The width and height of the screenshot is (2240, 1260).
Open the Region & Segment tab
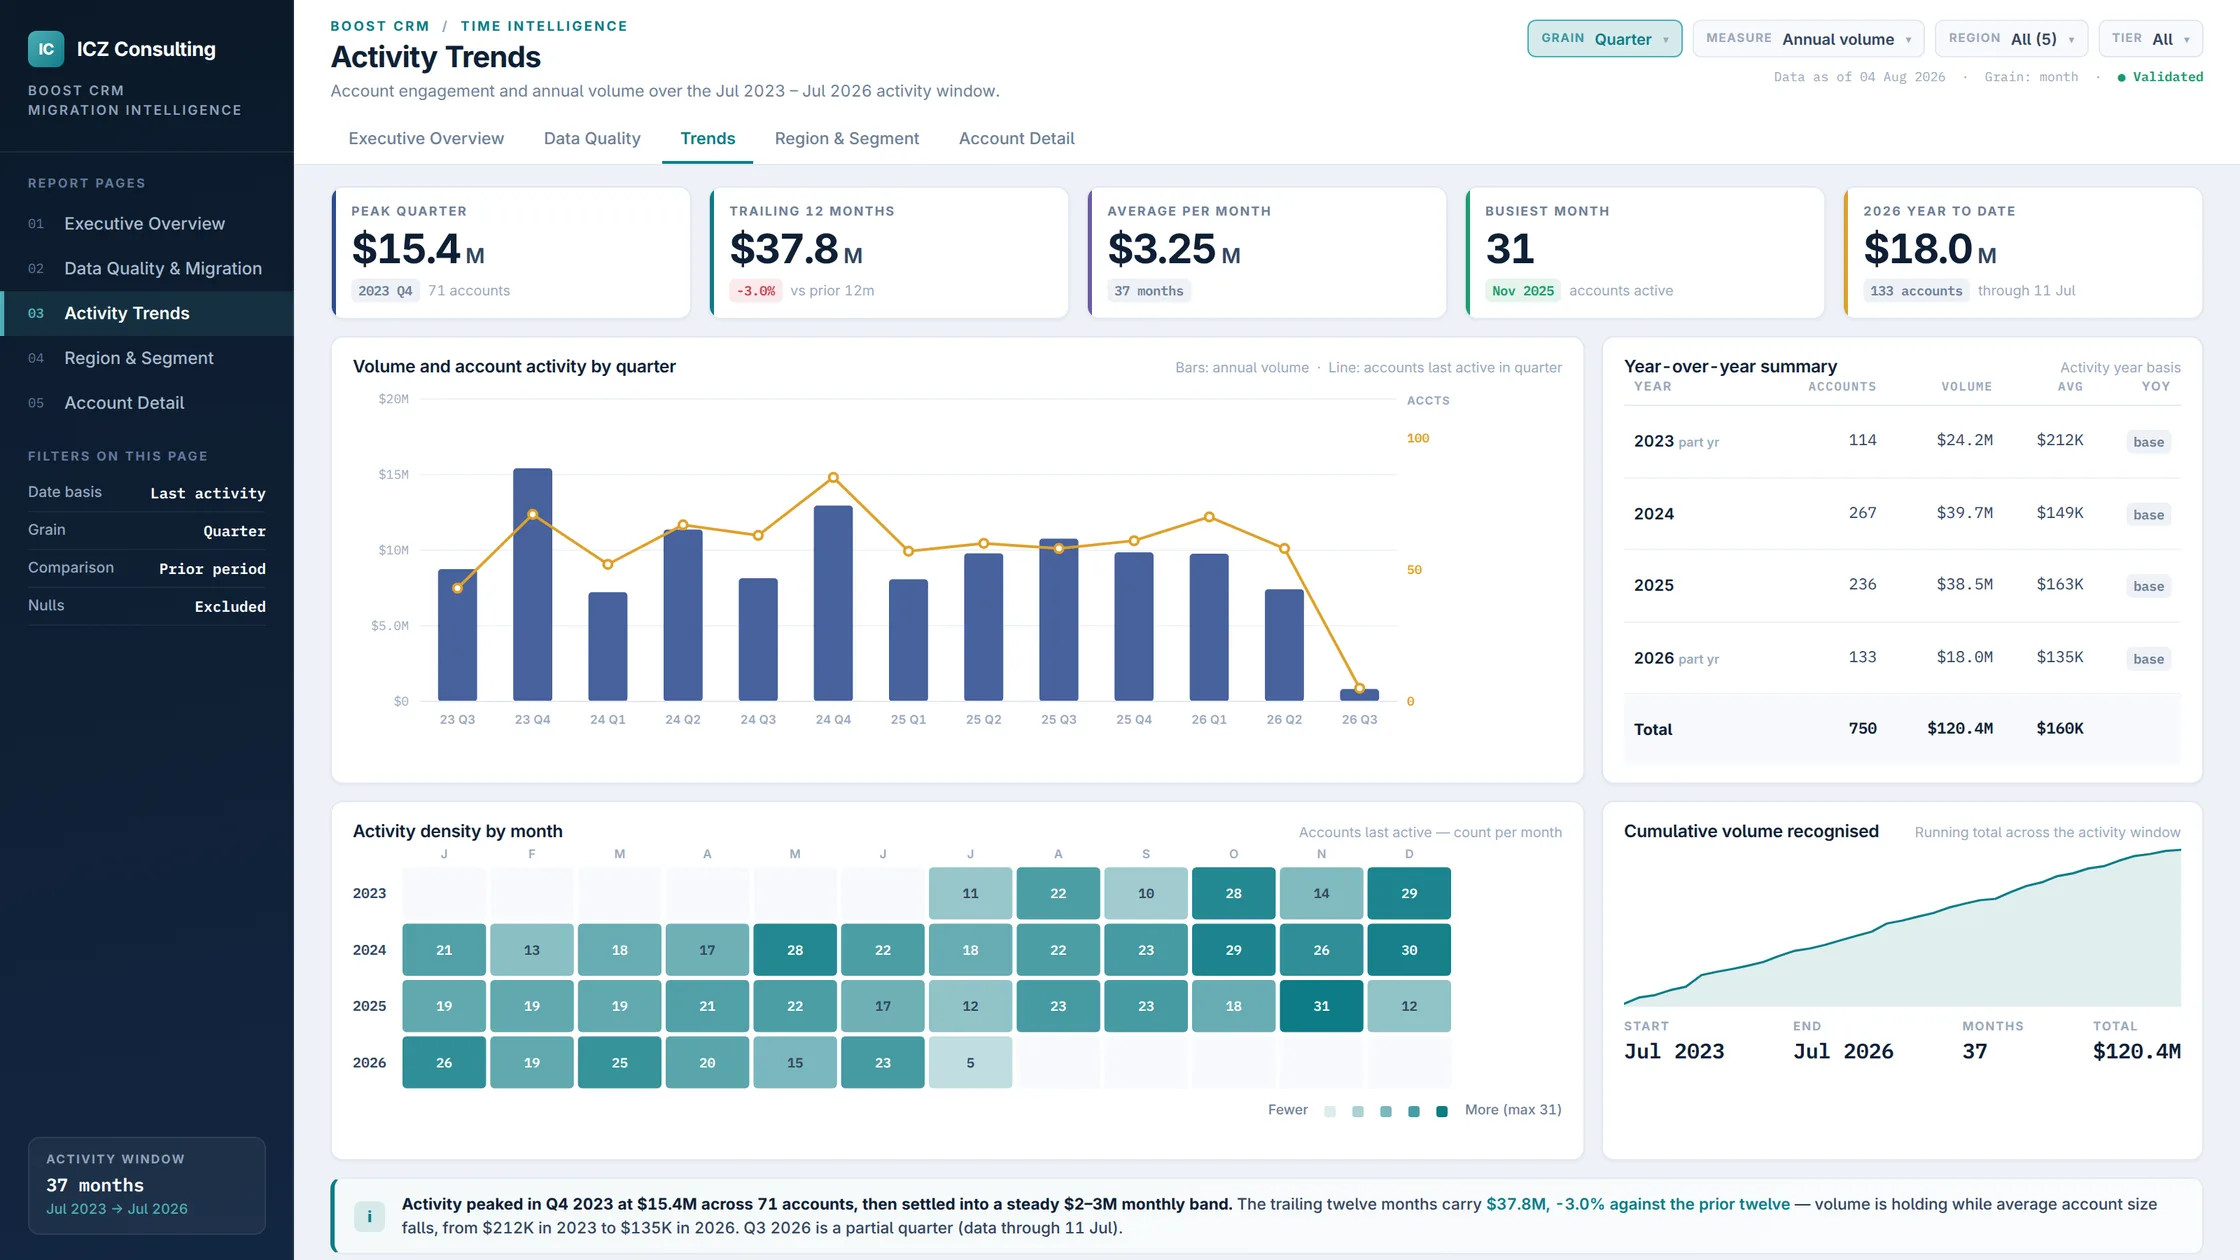click(x=846, y=138)
